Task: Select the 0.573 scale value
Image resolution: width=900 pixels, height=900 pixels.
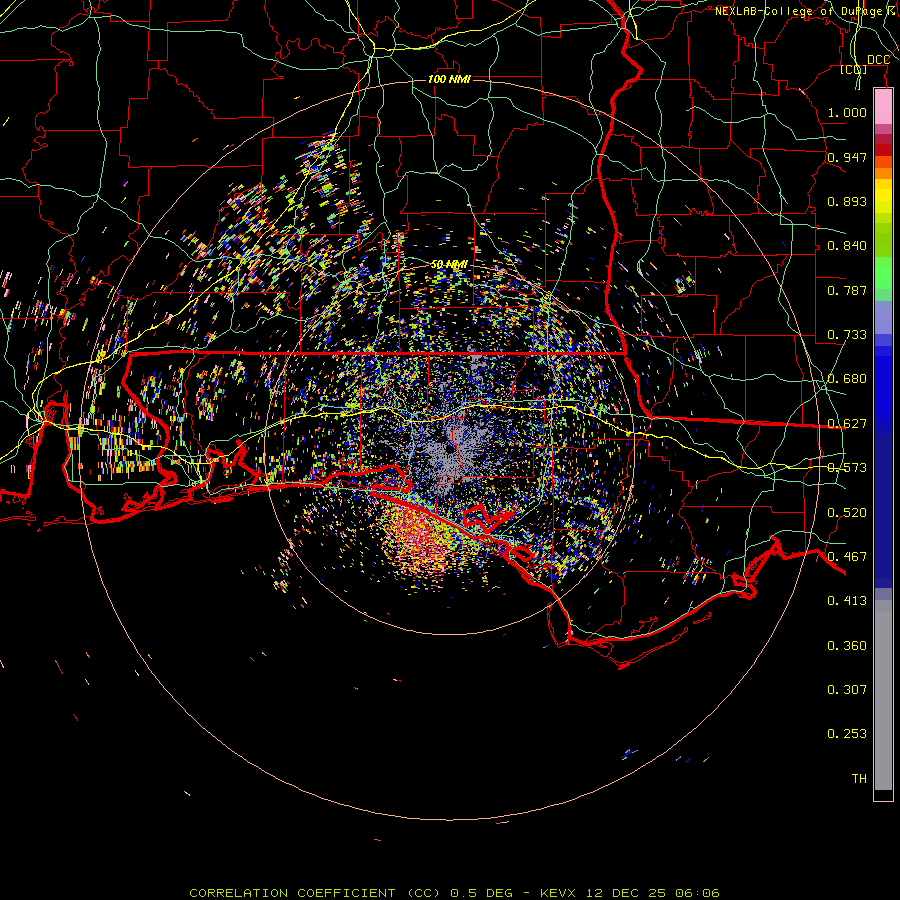Action: tap(847, 468)
